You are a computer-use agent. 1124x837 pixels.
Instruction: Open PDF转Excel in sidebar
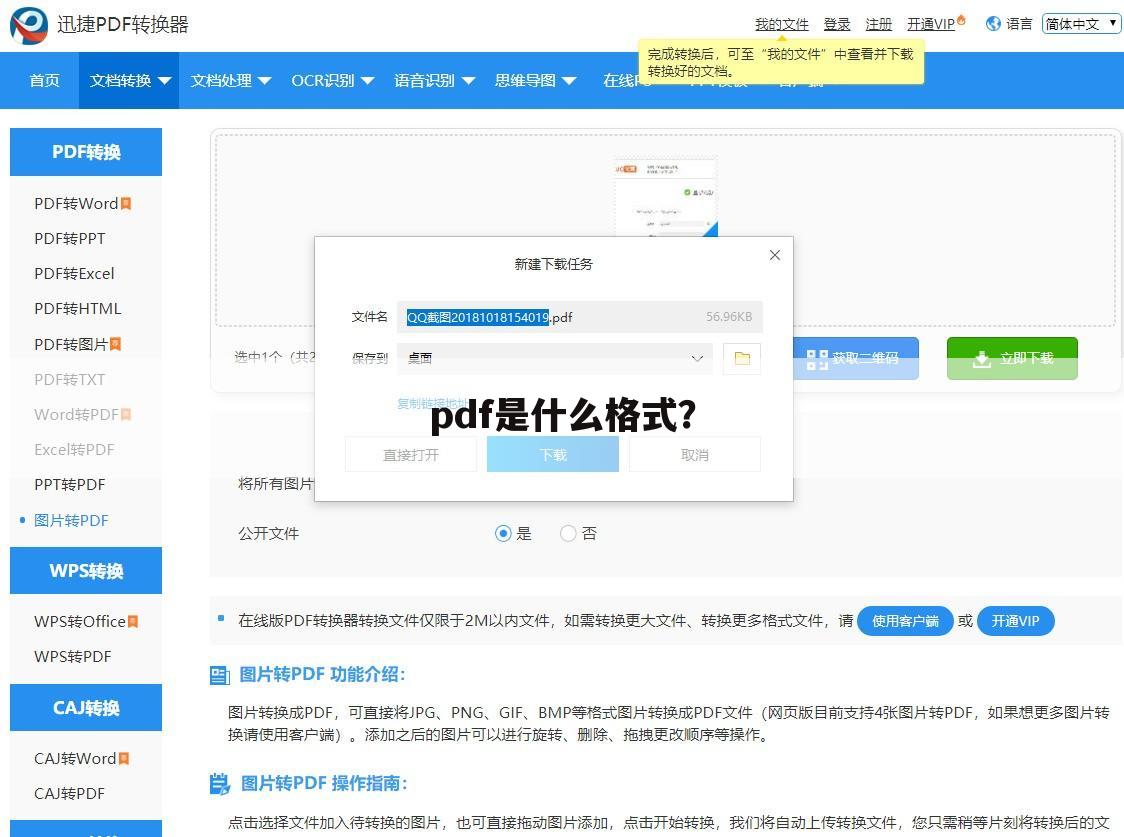pyautogui.click(x=75, y=274)
